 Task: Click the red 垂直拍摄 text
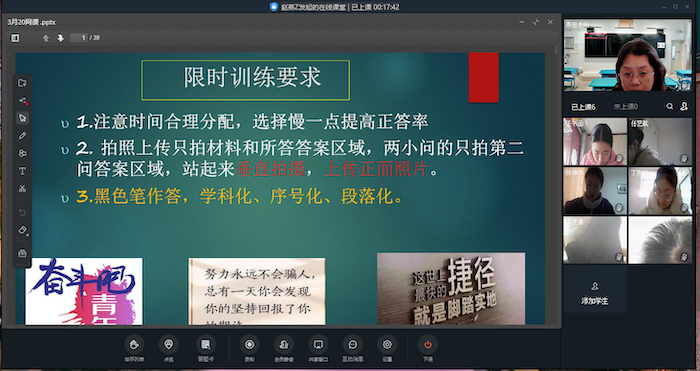pos(271,170)
